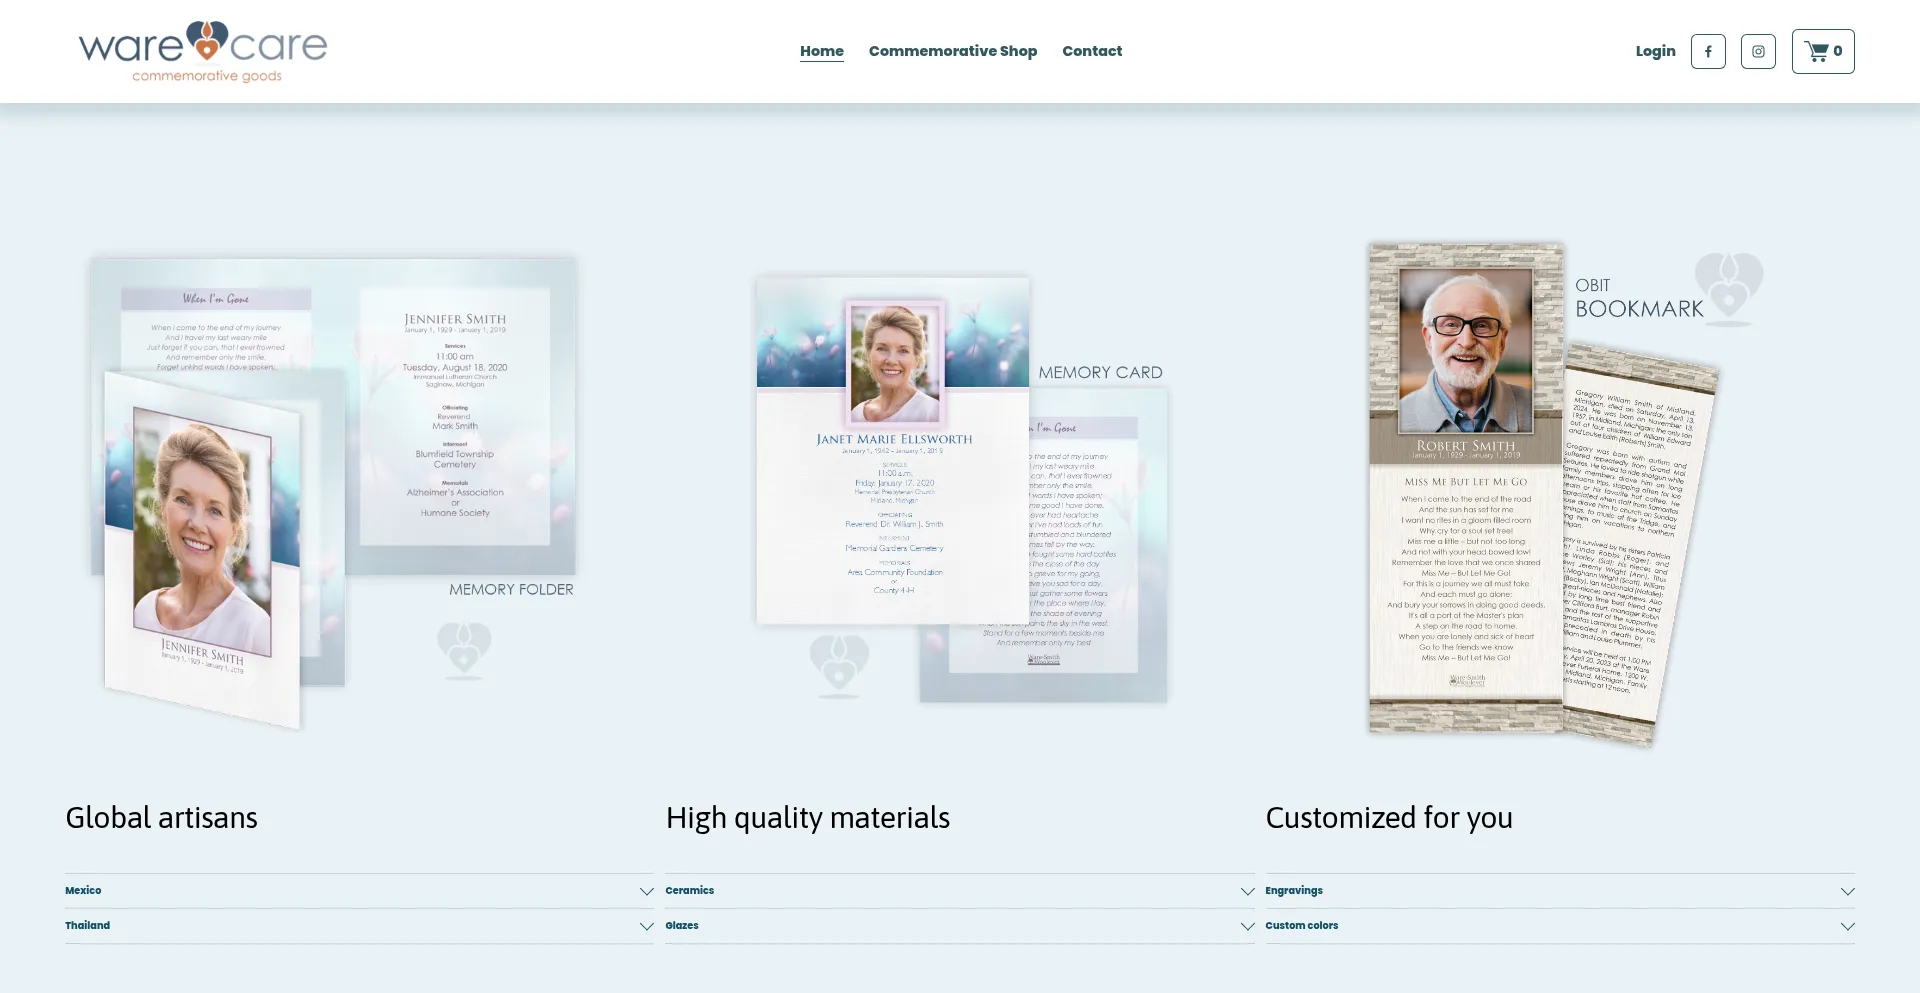The image size is (1920, 993).
Task: Click the Login link
Action: (x=1655, y=51)
